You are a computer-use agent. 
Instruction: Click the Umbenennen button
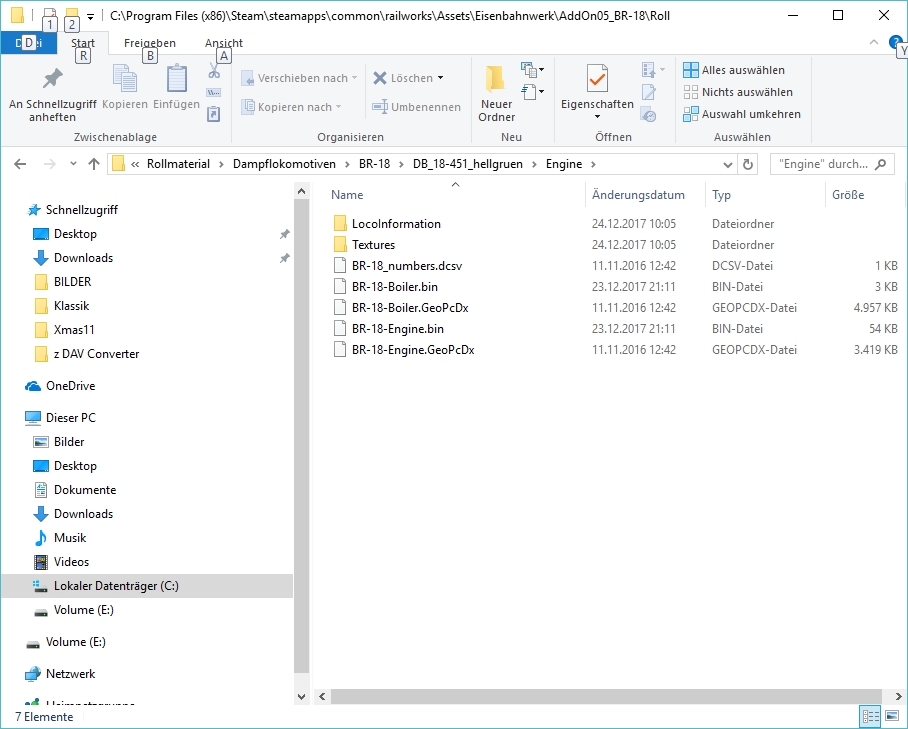[416, 107]
